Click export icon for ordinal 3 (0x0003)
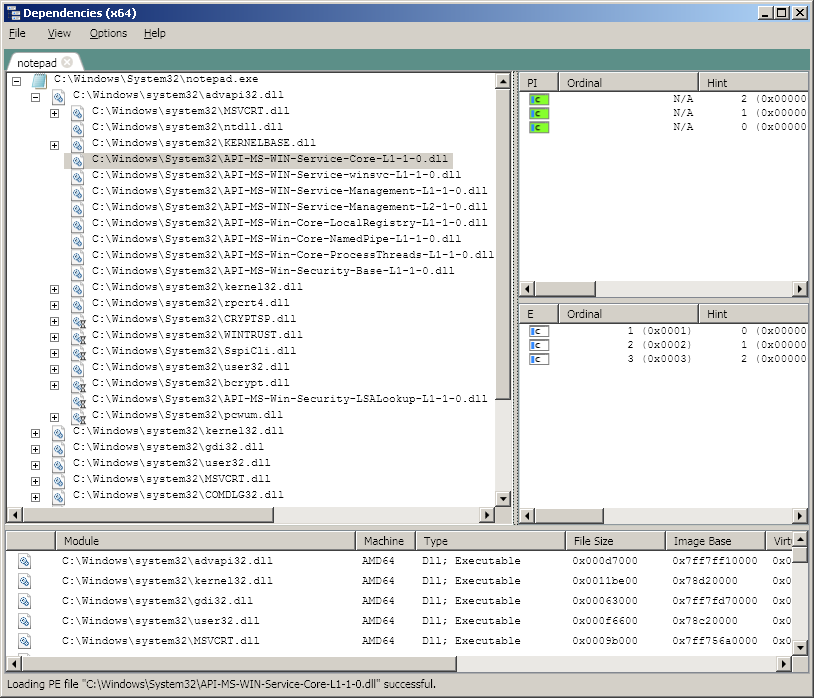The height and width of the screenshot is (698, 814). 539,359
